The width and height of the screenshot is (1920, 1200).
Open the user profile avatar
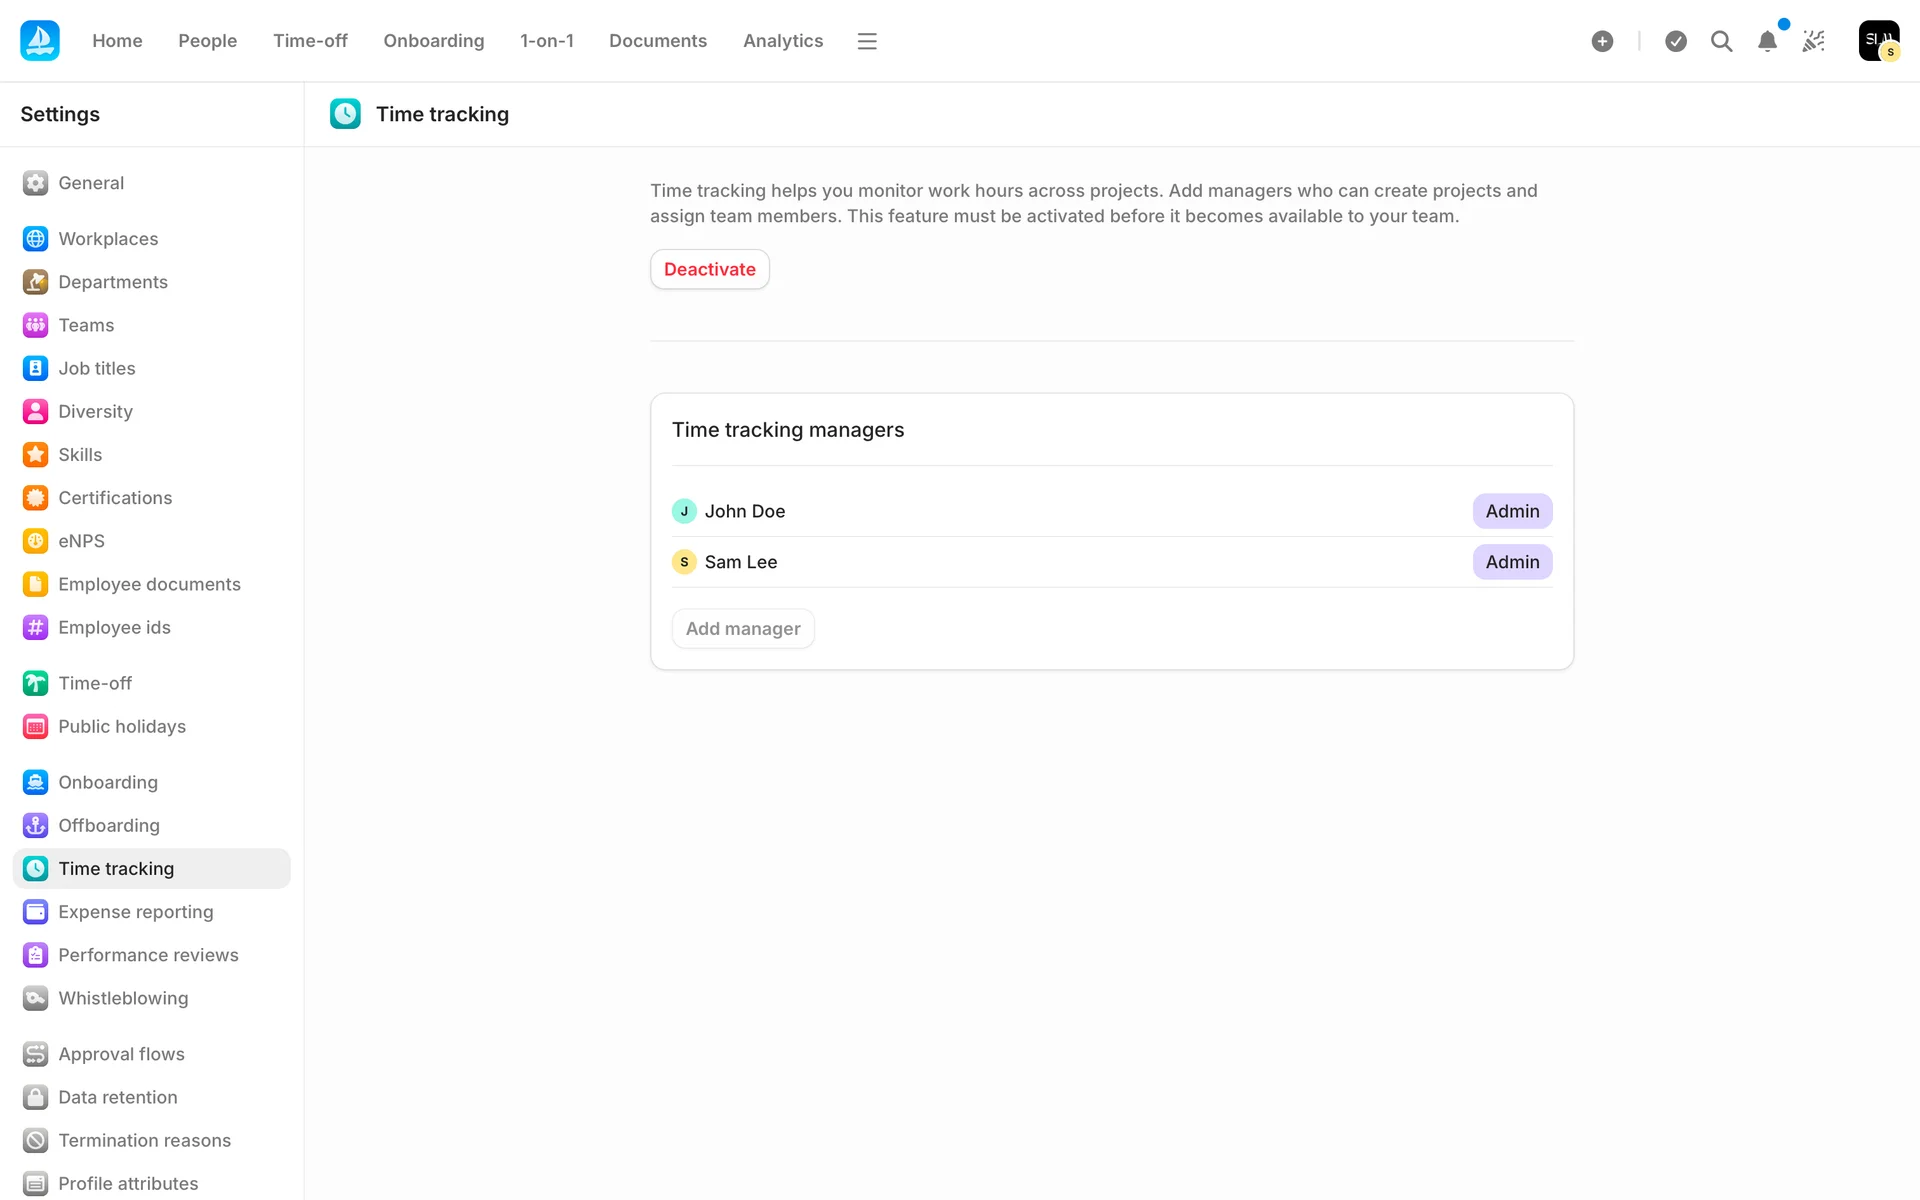pos(1878,41)
